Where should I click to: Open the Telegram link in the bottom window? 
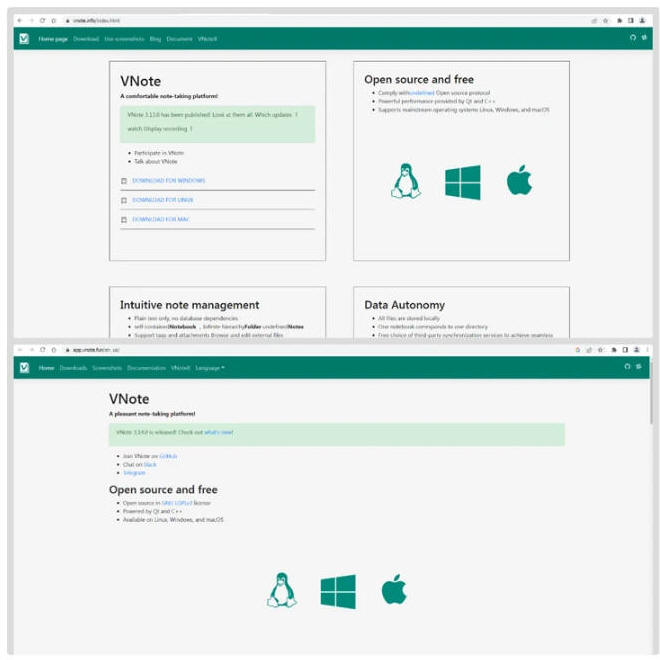(134, 473)
